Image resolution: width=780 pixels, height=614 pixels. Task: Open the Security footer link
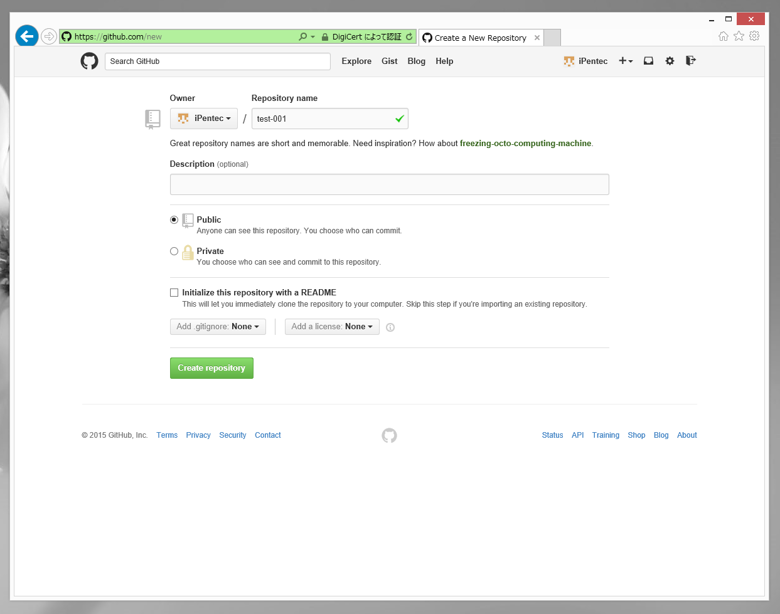[x=232, y=435]
